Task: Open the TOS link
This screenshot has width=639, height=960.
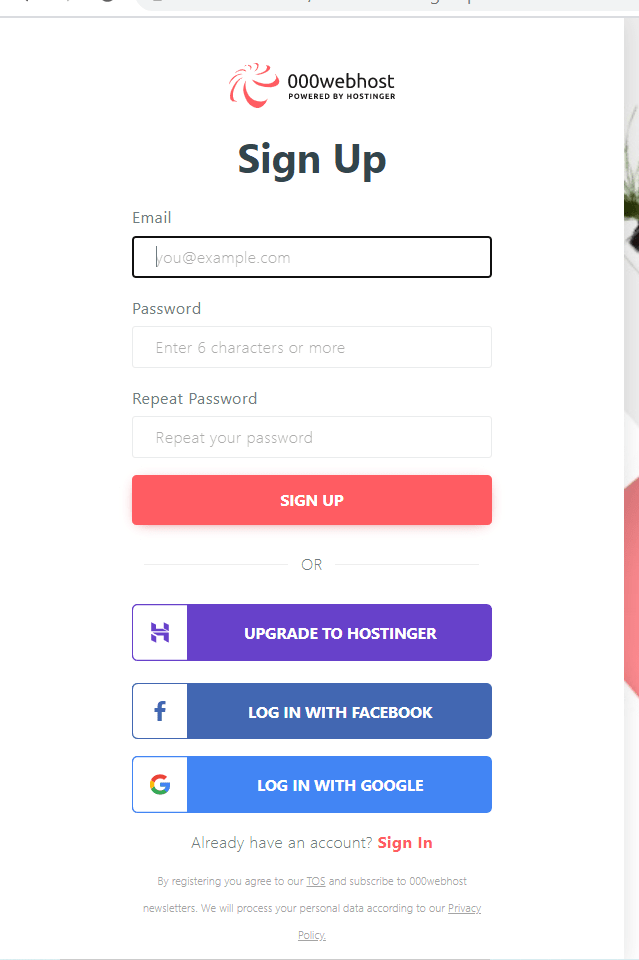Action: point(316,882)
